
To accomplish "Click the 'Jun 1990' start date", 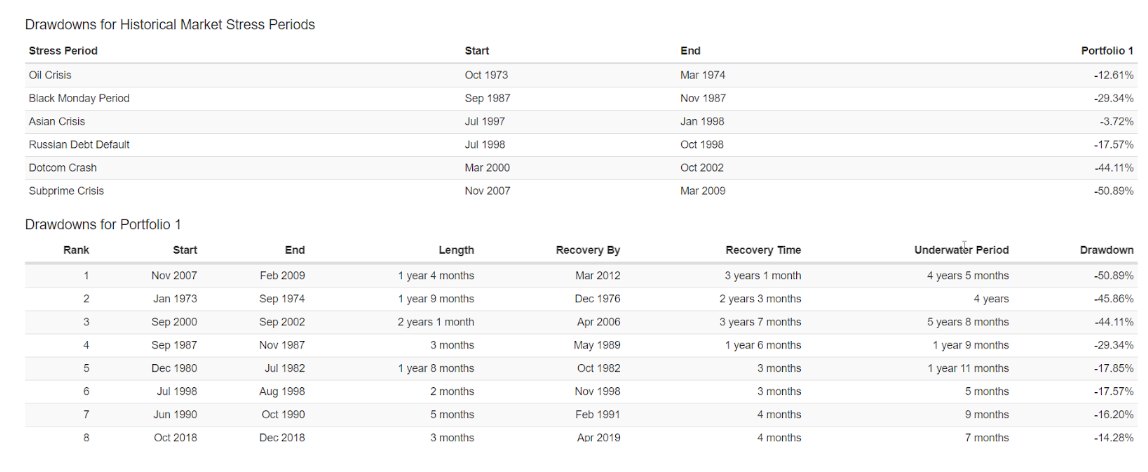I will (175, 414).
